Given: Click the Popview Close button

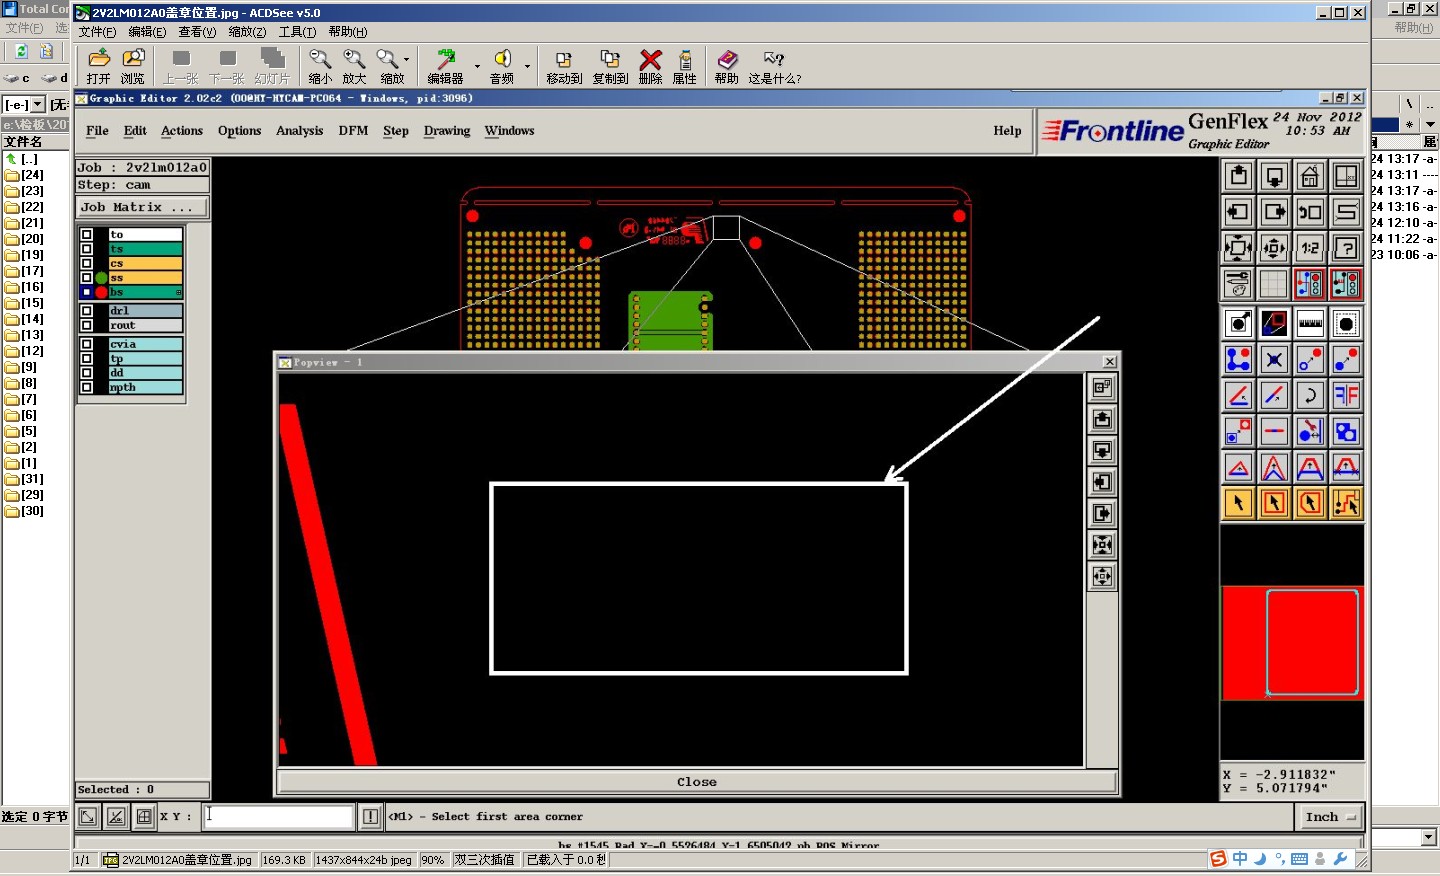Looking at the screenshot, I should pyautogui.click(x=697, y=782).
